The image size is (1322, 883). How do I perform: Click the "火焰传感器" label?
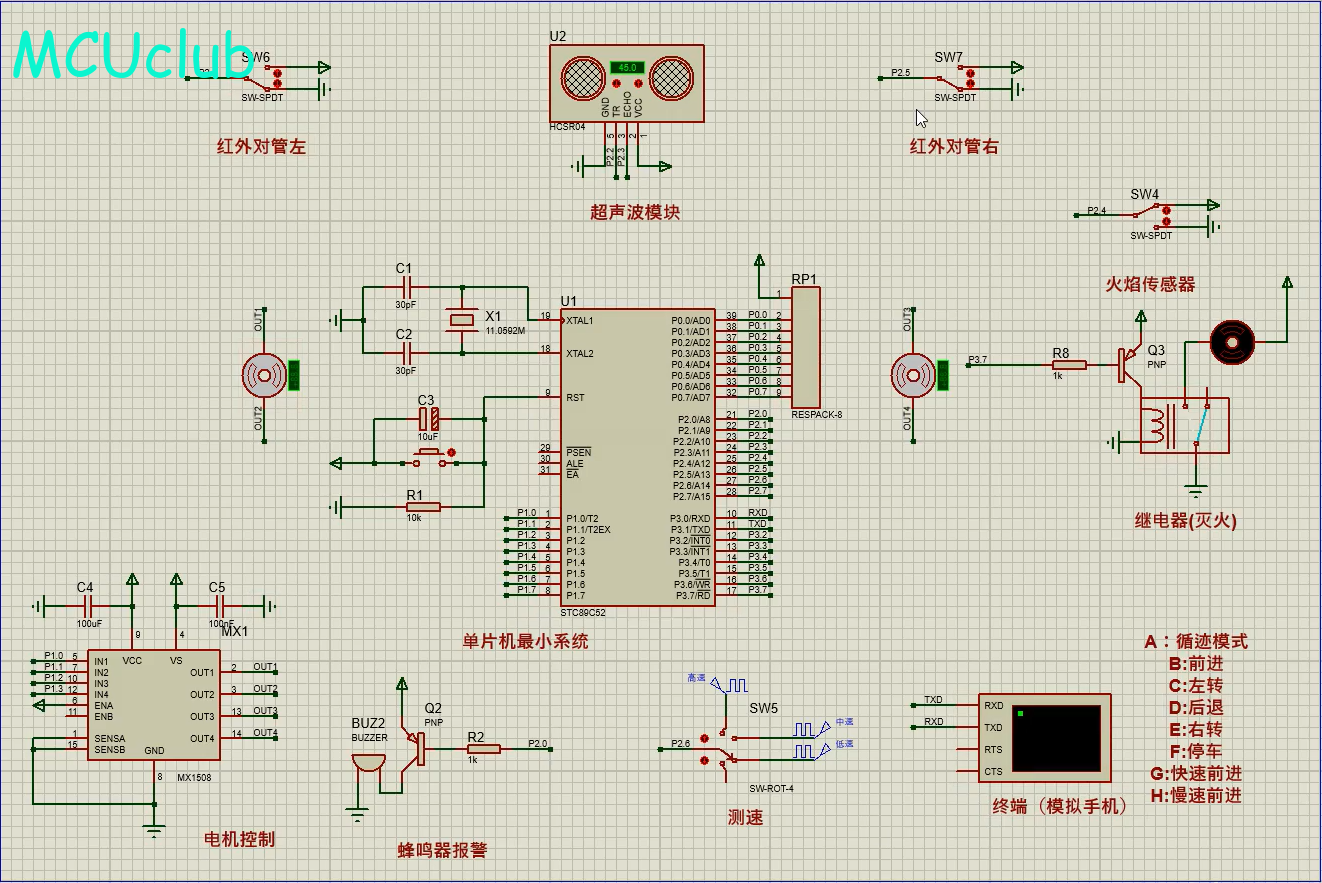(1150, 284)
